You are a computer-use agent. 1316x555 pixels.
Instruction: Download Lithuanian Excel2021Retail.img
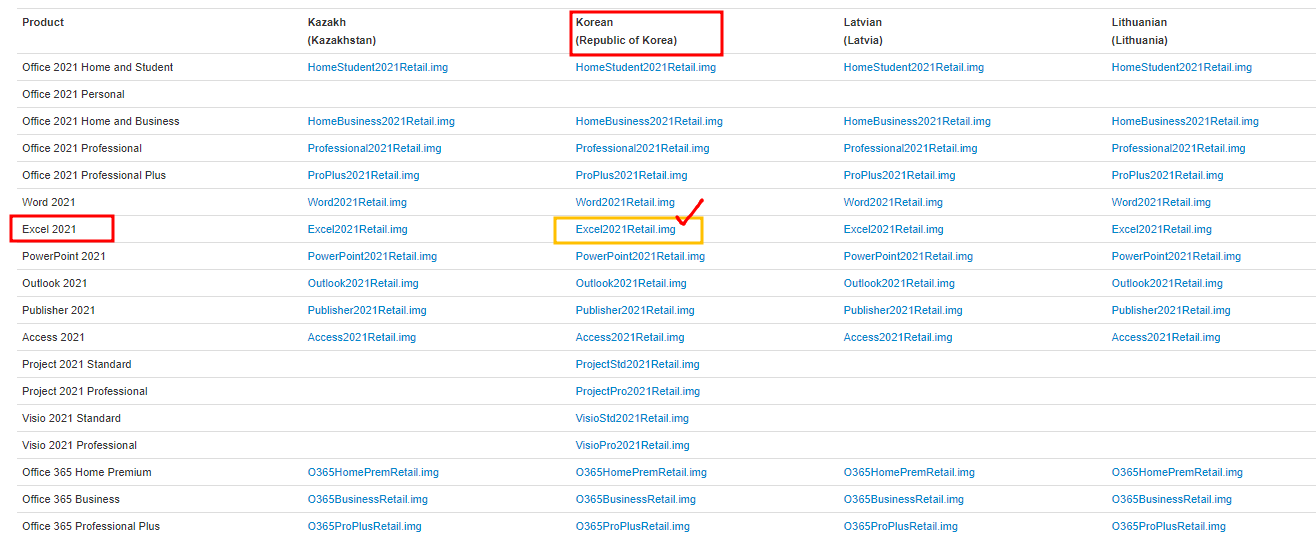click(x=1162, y=229)
